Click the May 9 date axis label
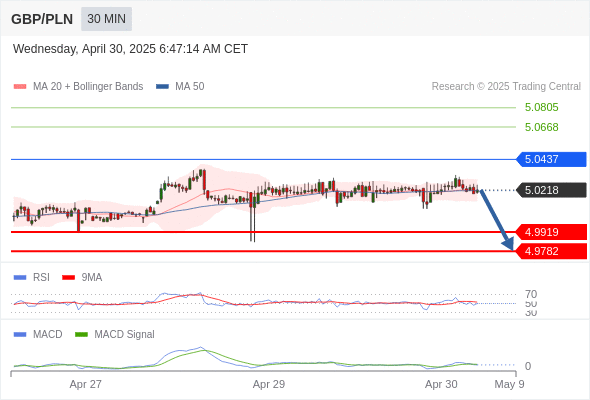 pos(509,384)
